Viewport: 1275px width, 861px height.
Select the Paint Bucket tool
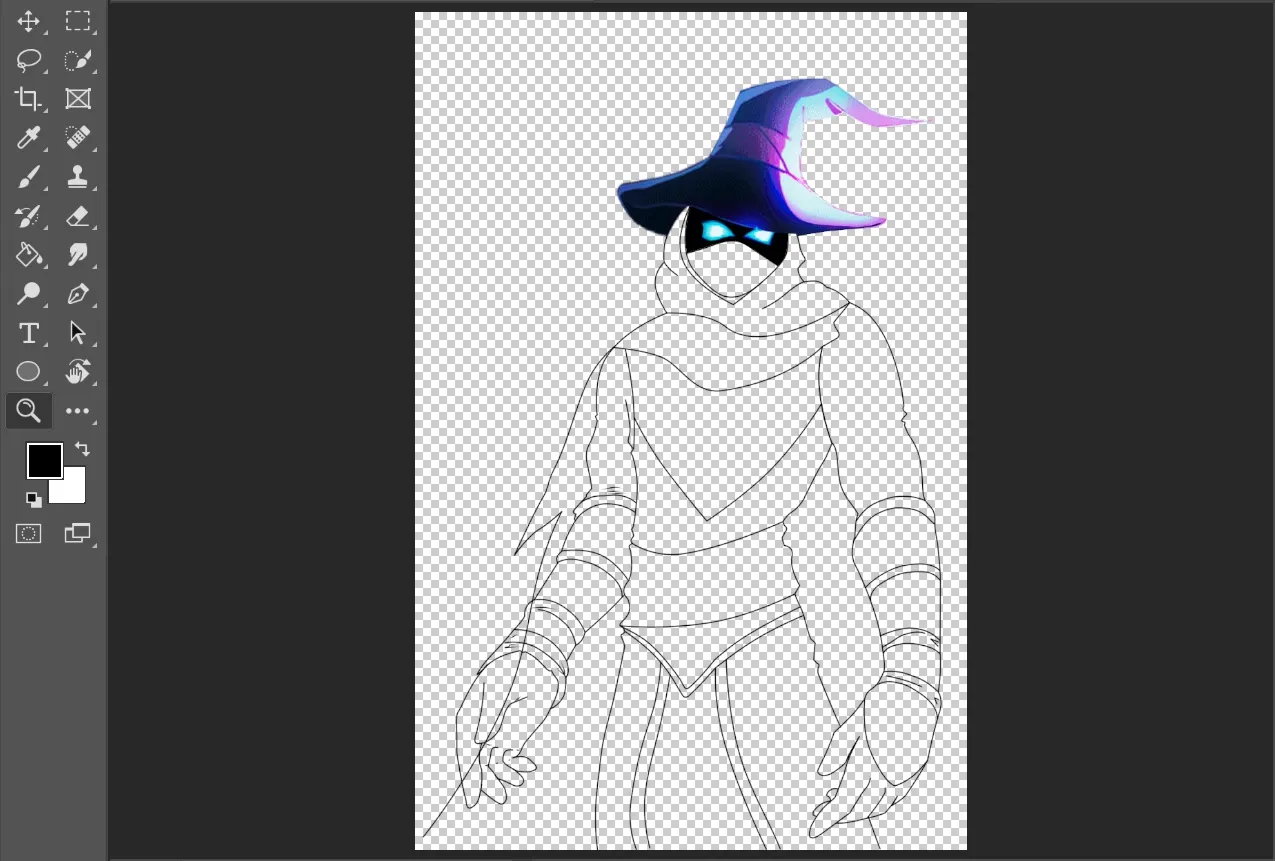[28, 255]
